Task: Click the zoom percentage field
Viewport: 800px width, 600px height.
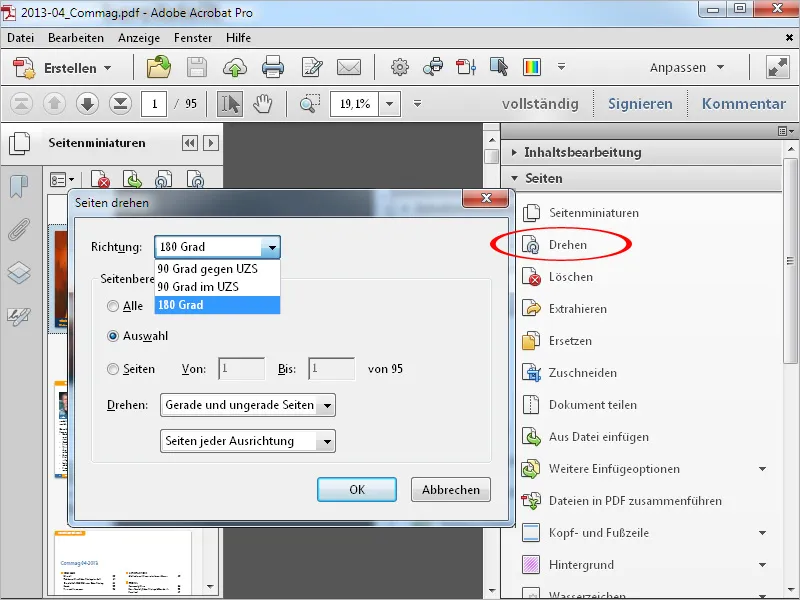Action: 355,104
